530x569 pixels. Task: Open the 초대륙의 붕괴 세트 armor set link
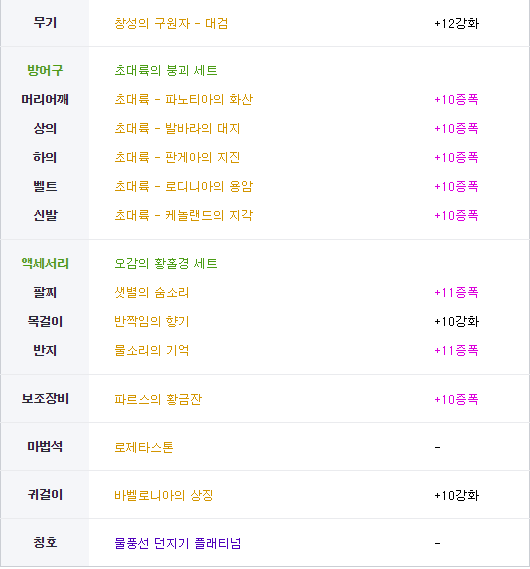coord(166,70)
